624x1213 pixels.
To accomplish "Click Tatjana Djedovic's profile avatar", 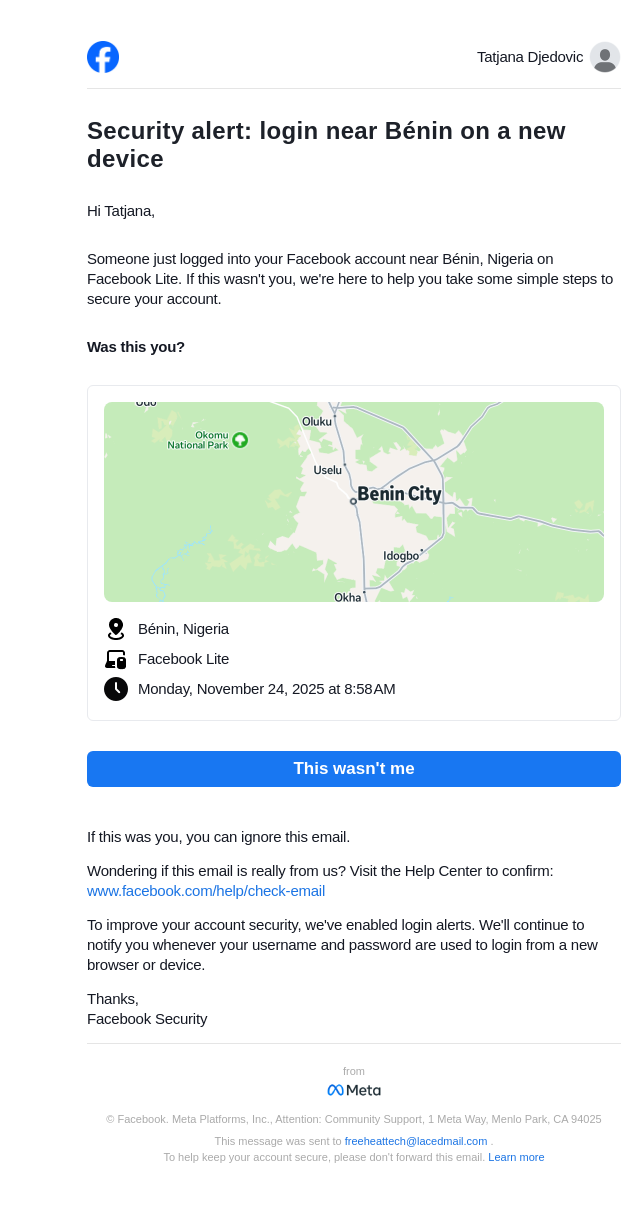I will tap(604, 57).
